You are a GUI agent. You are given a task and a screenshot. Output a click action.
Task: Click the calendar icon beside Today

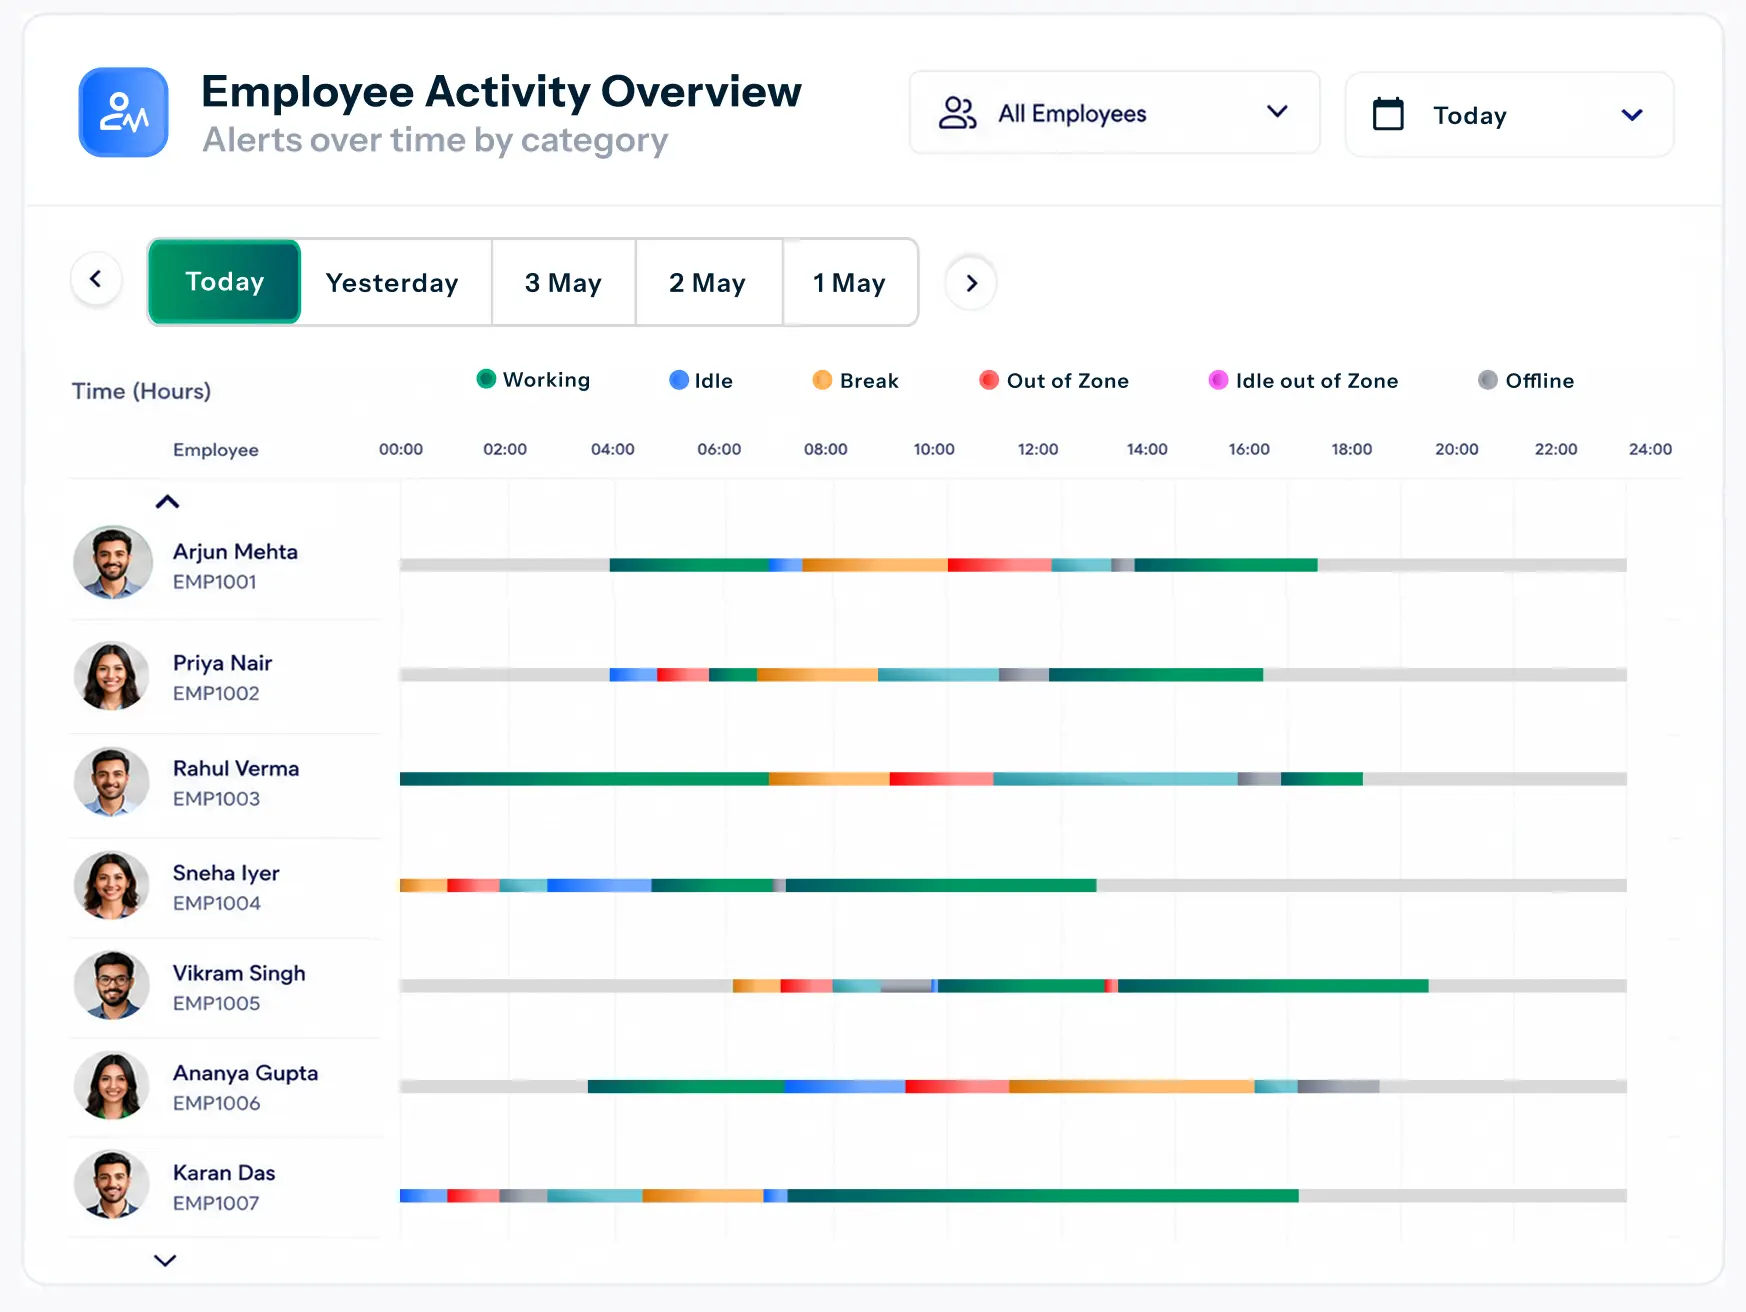pyautogui.click(x=1388, y=114)
